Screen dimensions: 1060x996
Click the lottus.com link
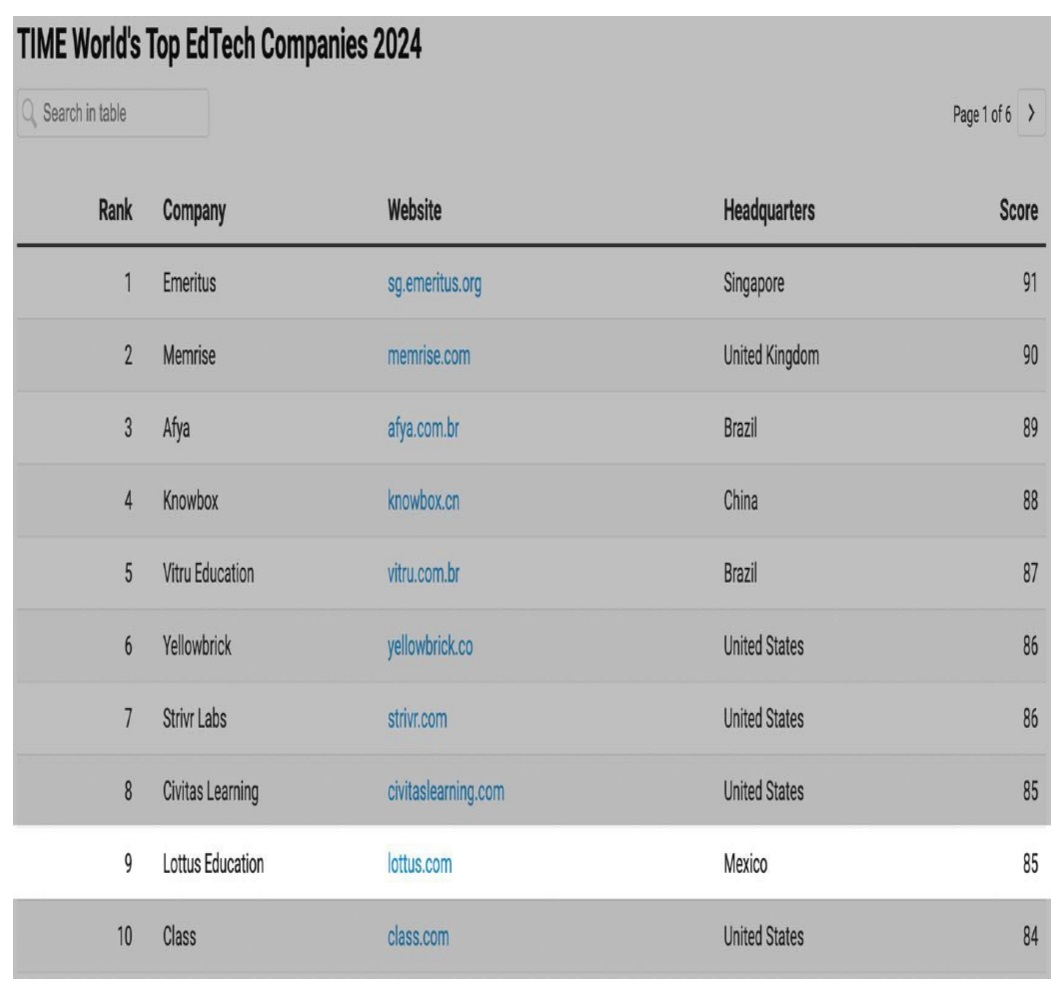click(x=419, y=865)
